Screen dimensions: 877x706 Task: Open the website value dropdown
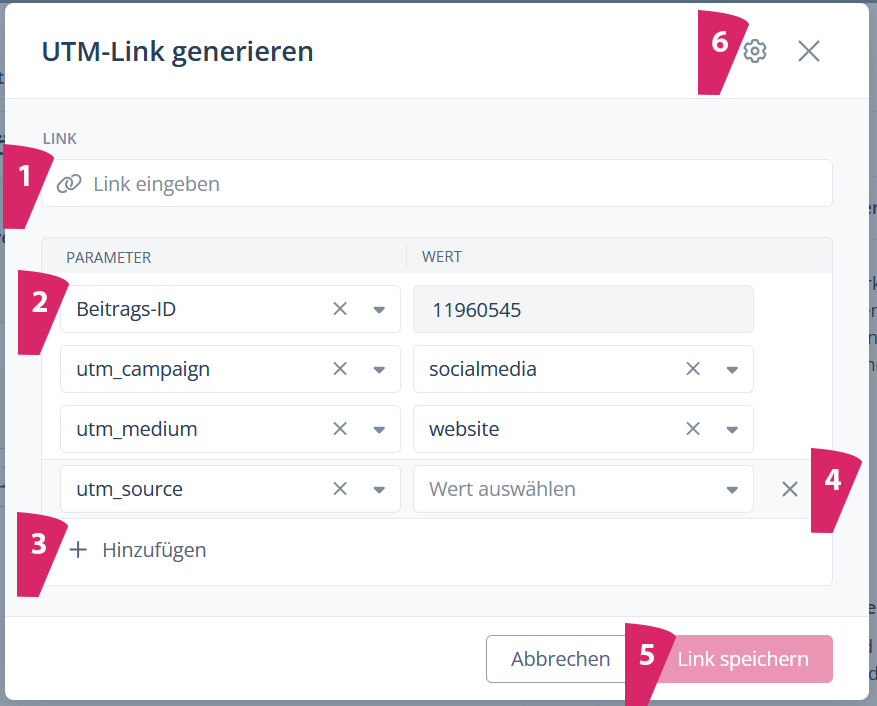(x=732, y=430)
